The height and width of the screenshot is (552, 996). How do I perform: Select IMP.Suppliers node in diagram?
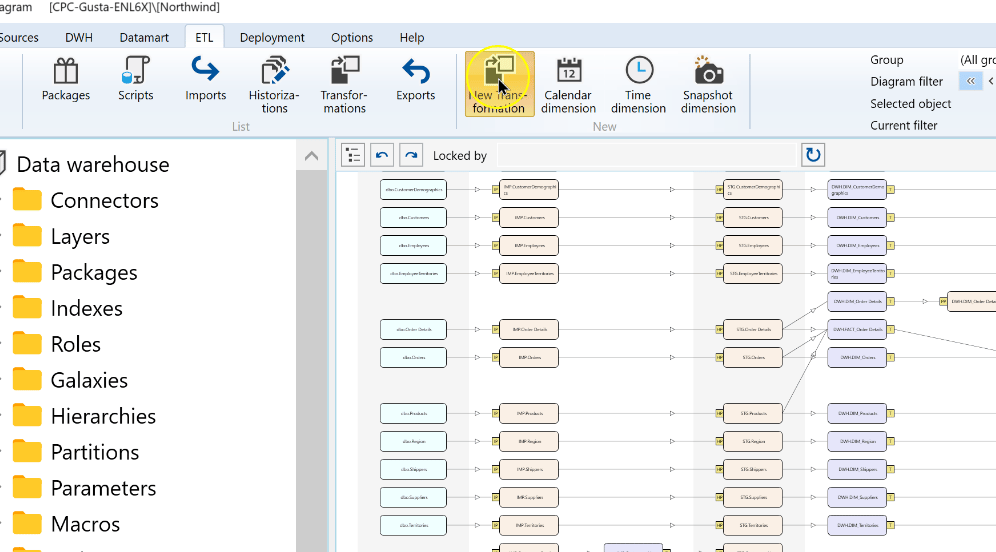click(x=529, y=497)
